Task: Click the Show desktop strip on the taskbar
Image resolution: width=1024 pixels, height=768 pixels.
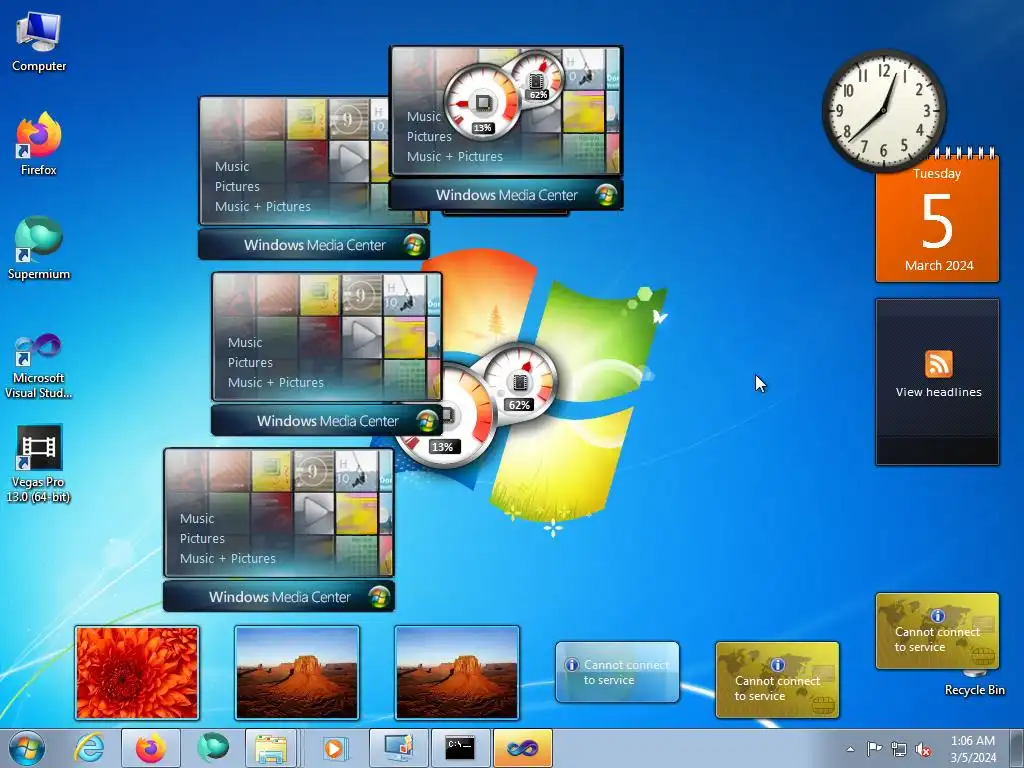Action: click(1017, 749)
